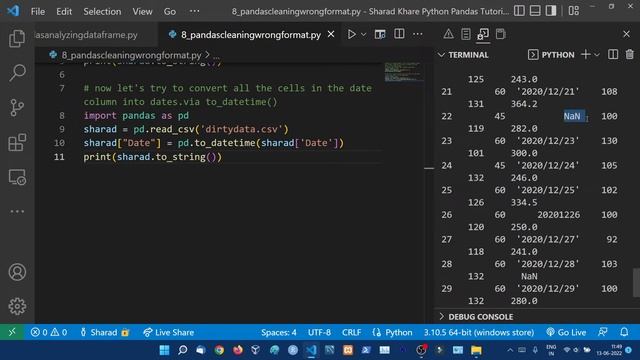Show more menu items via title bar ellipsis

(x=195, y=11)
